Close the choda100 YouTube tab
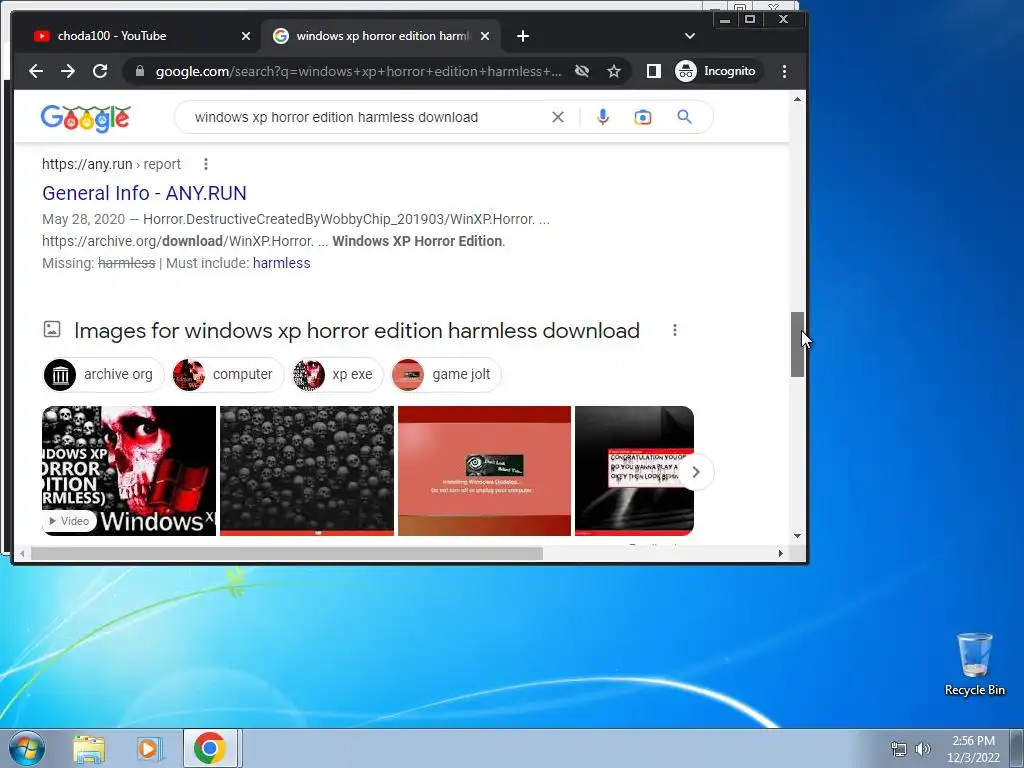1024x768 pixels. pos(246,36)
